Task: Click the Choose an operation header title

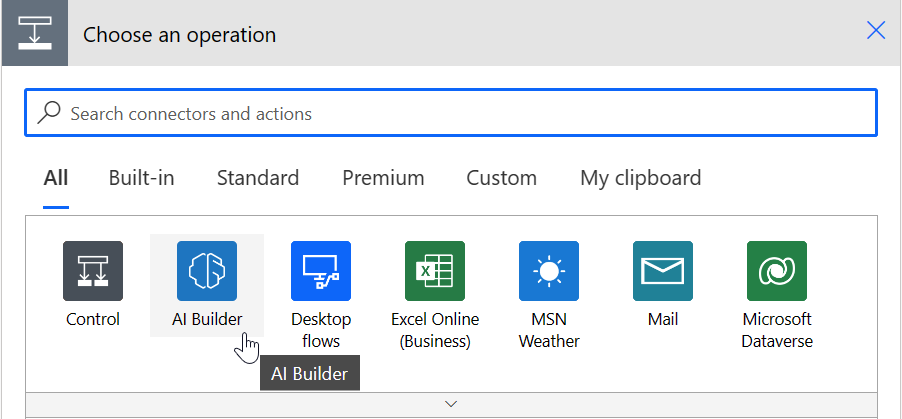Action: 179,35
